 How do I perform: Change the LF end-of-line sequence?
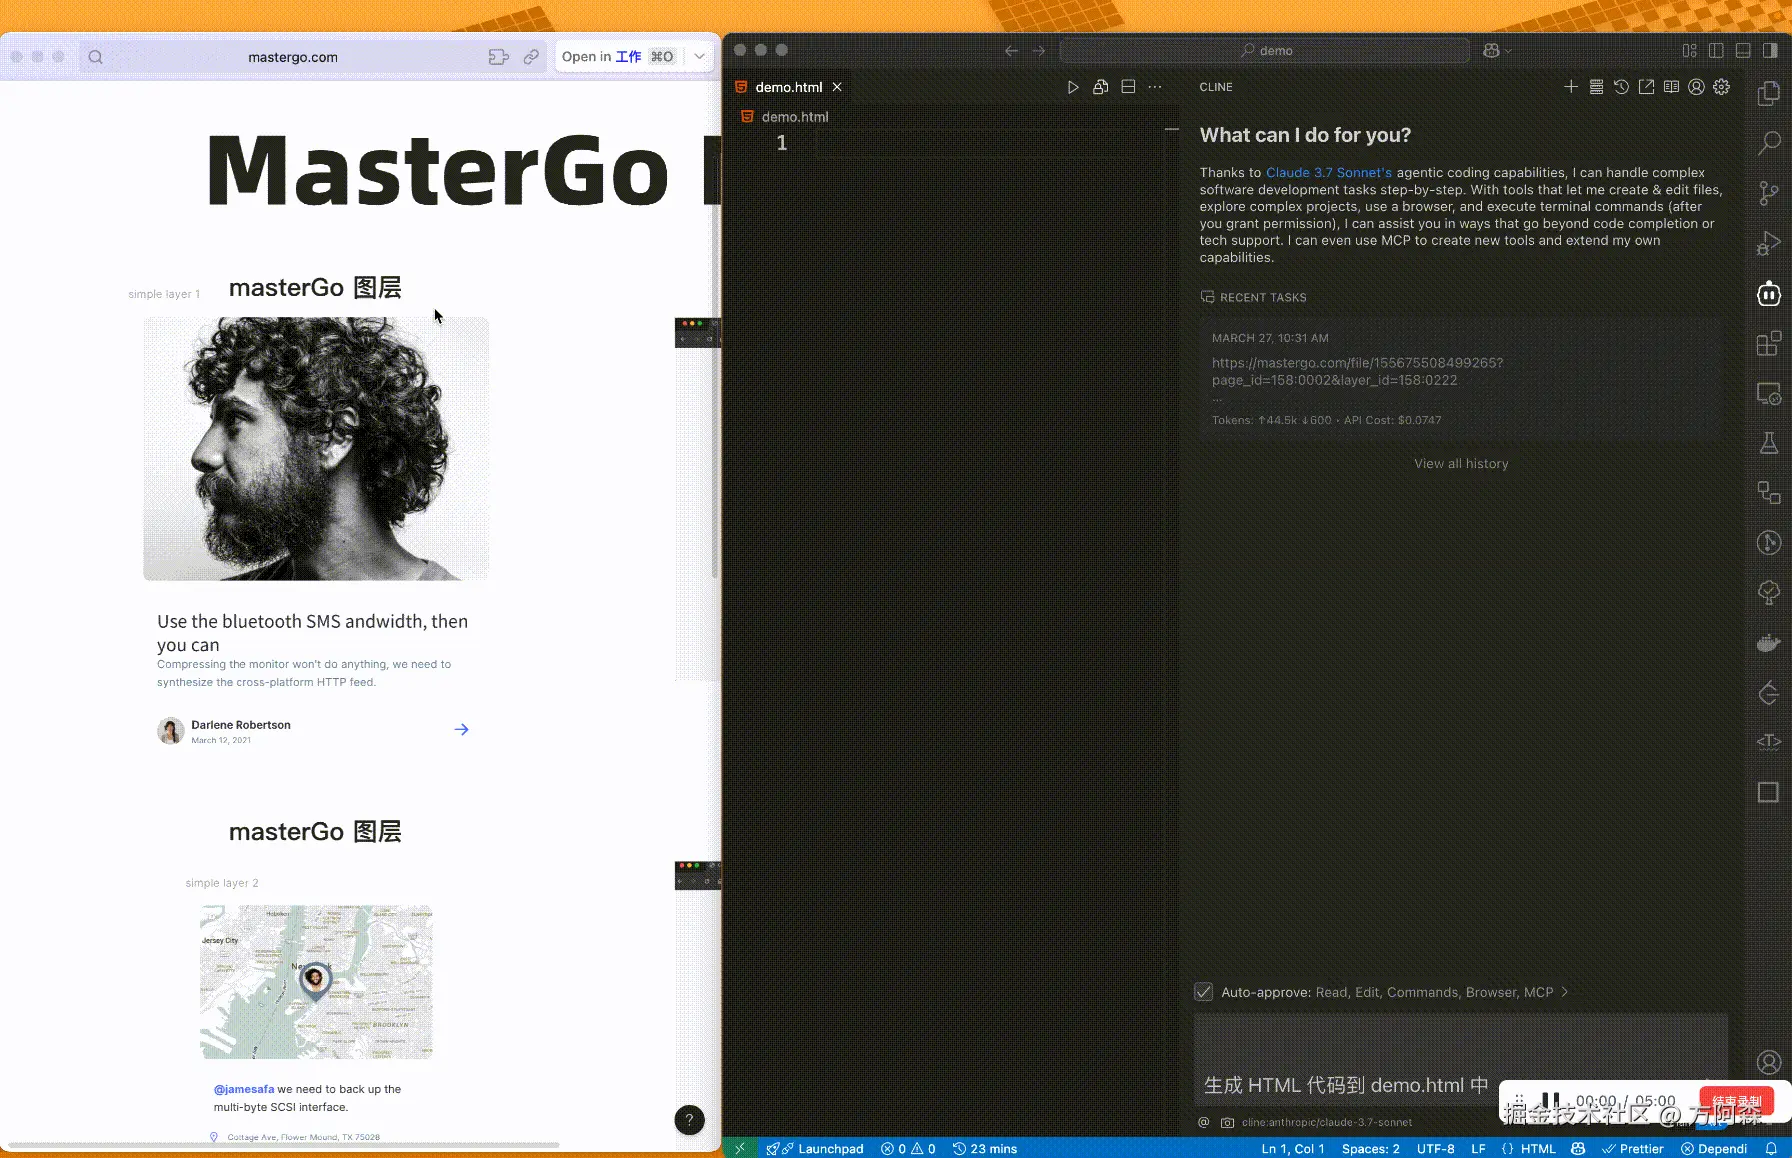[x=1478, y=1149]
